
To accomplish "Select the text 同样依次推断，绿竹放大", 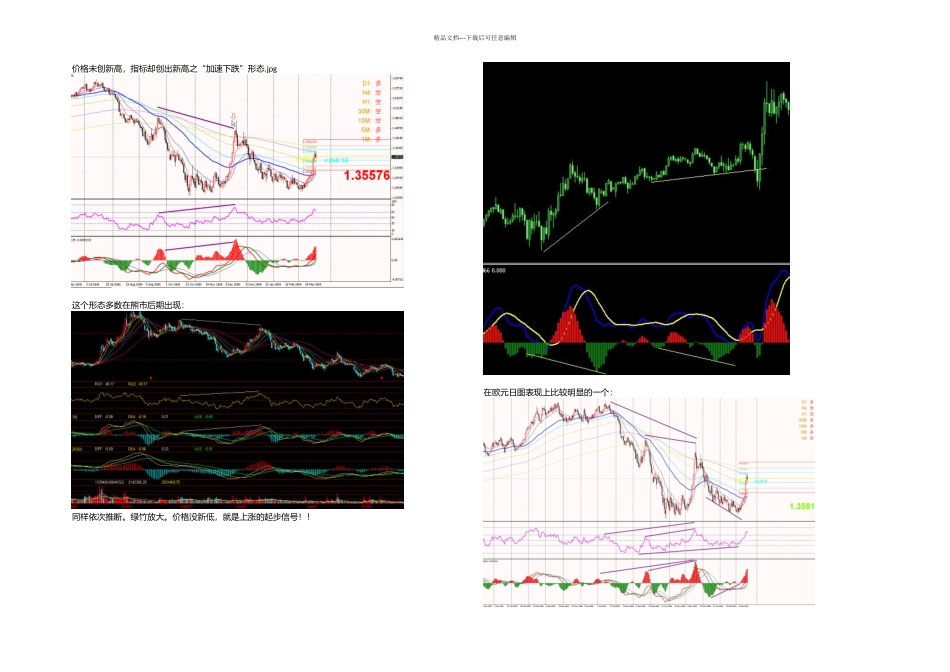I will click(120, 517).
